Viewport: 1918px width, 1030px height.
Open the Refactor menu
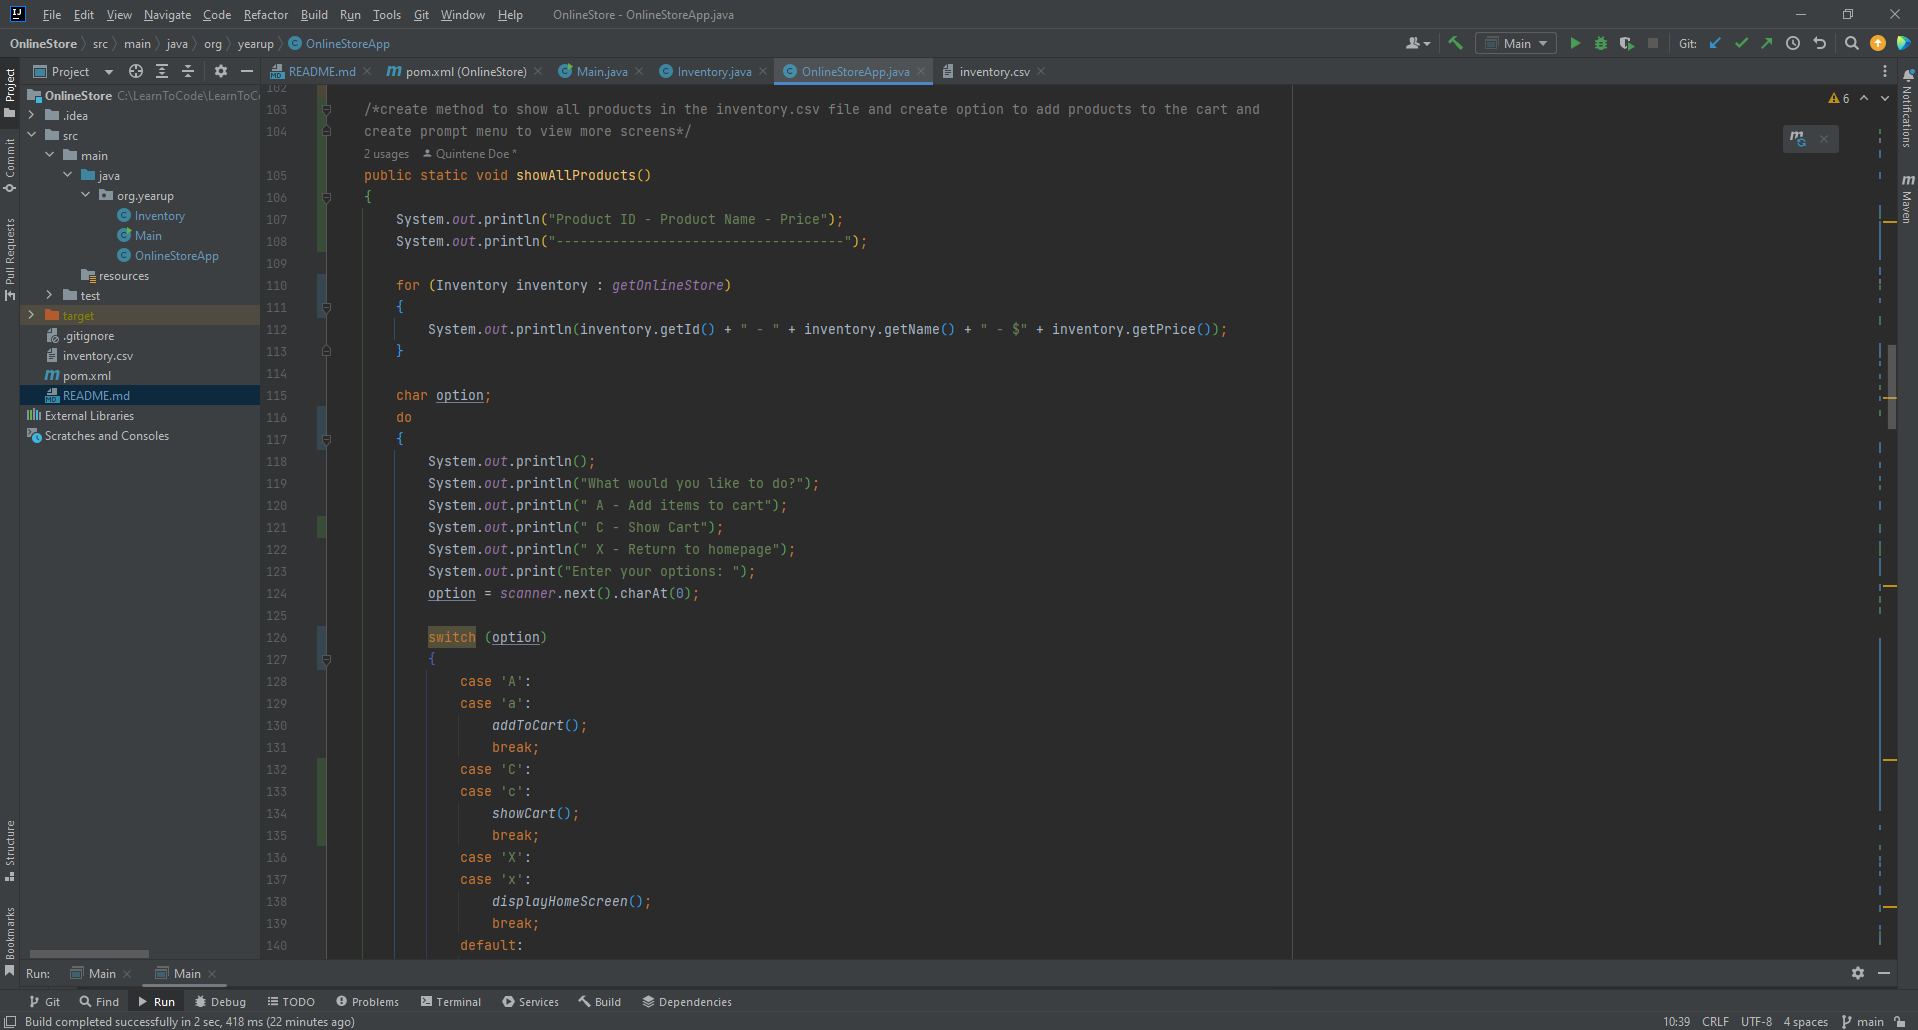click(265, 15)
